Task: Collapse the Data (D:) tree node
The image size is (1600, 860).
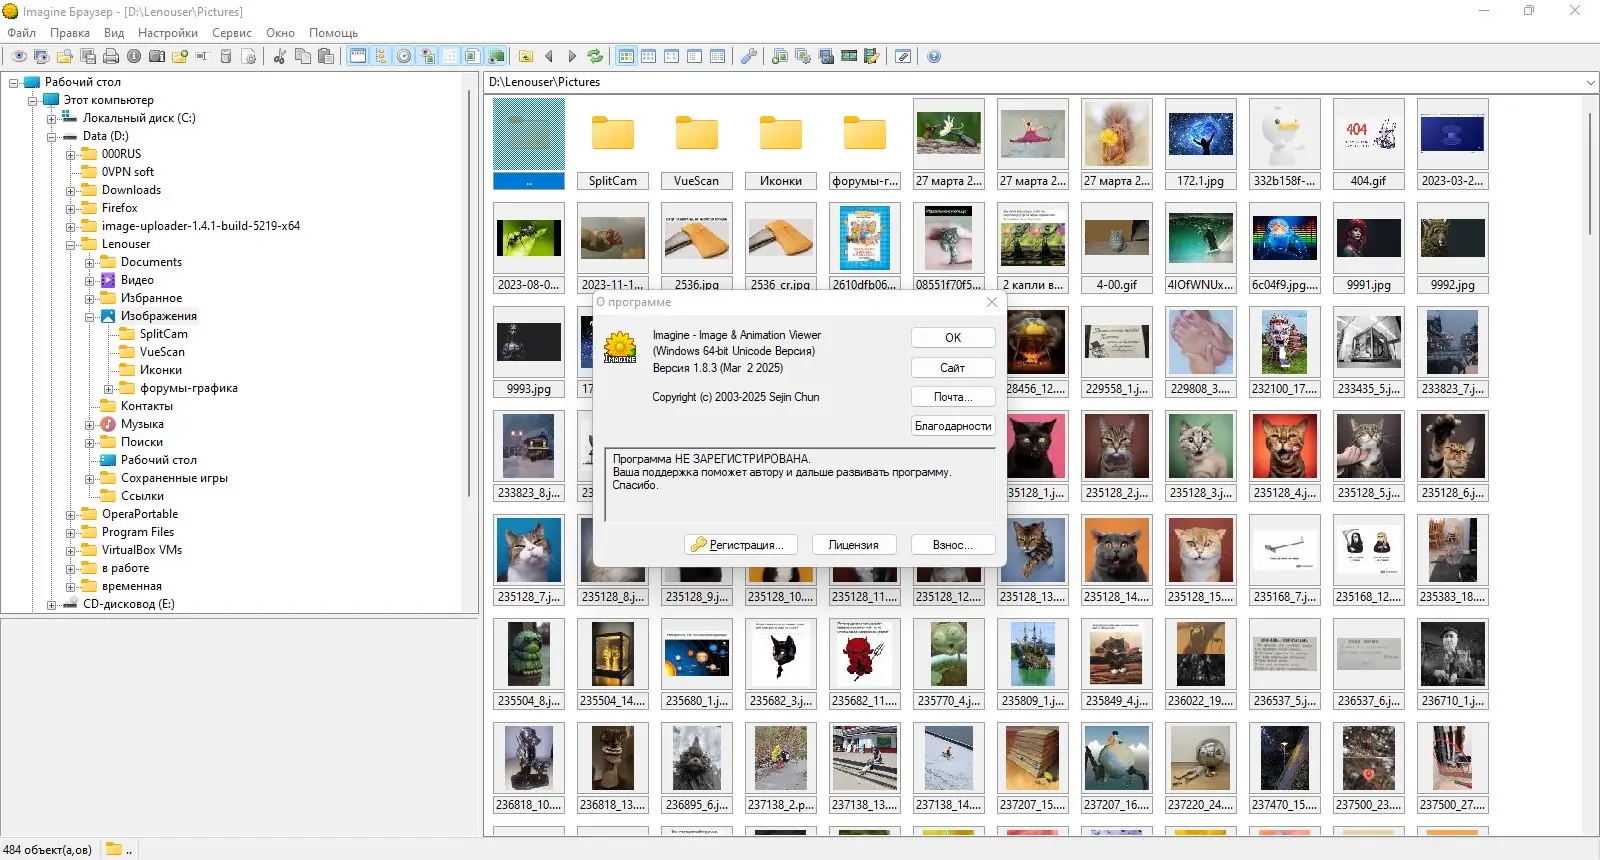Action: 52,137
